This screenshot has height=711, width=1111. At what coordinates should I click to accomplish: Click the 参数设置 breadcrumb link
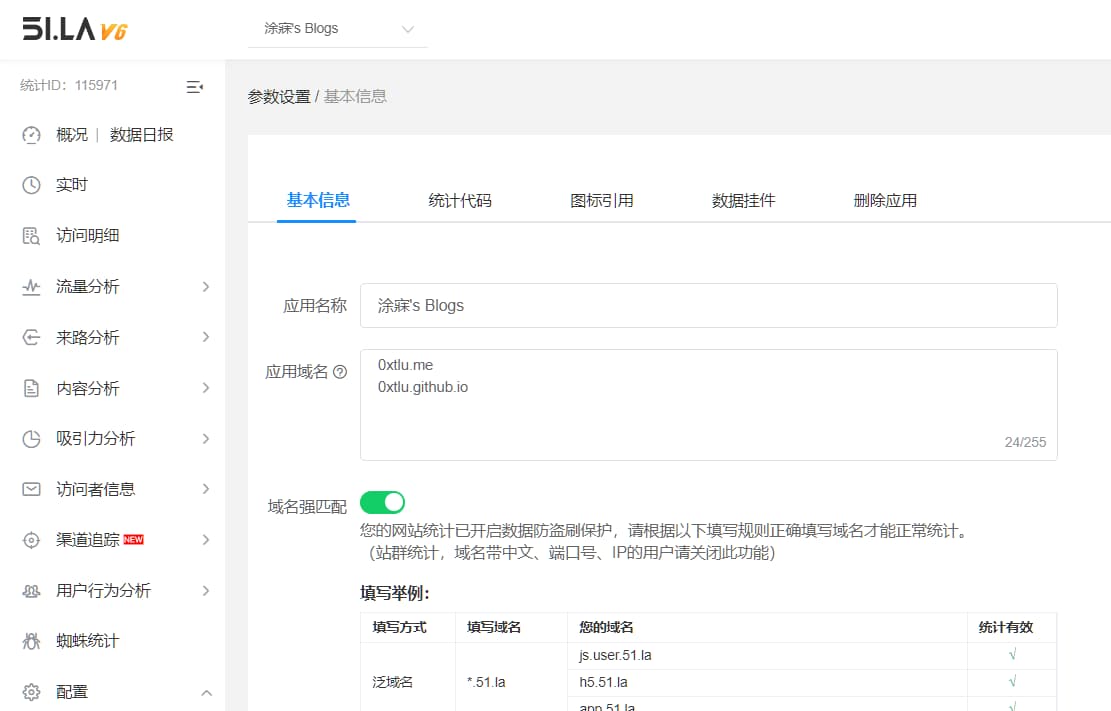(279, 97)
